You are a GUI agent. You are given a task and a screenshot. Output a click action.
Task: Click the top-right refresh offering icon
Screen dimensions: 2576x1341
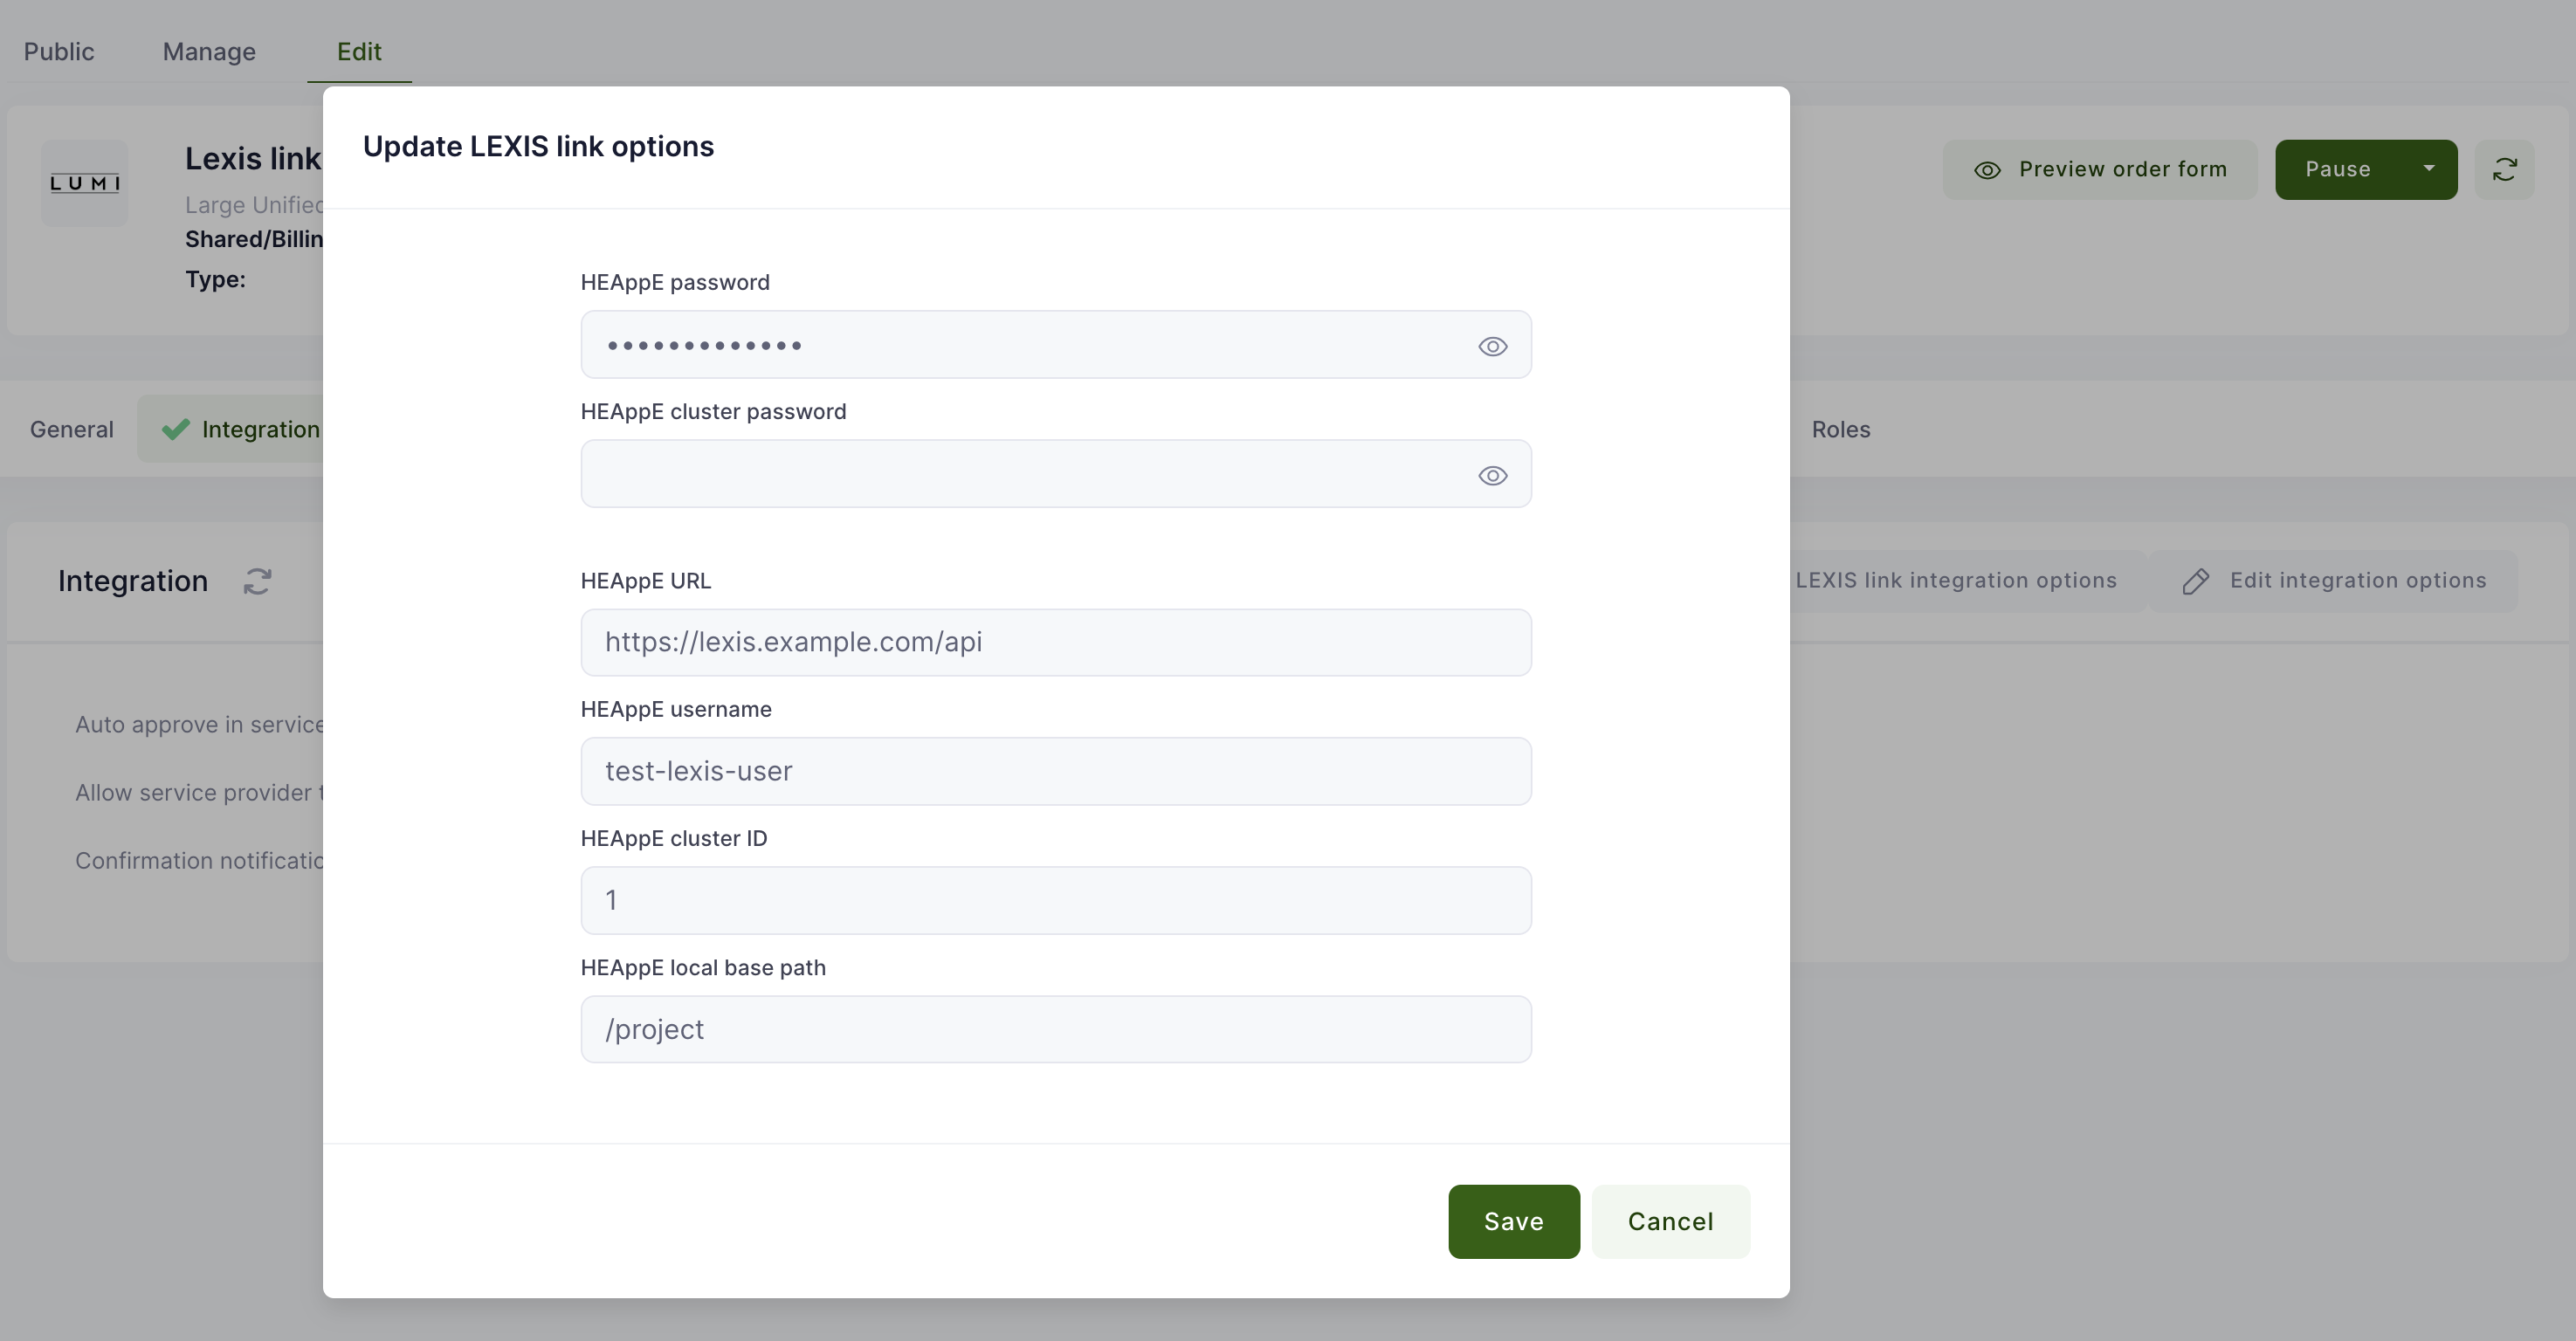[x=2504, y=169]
